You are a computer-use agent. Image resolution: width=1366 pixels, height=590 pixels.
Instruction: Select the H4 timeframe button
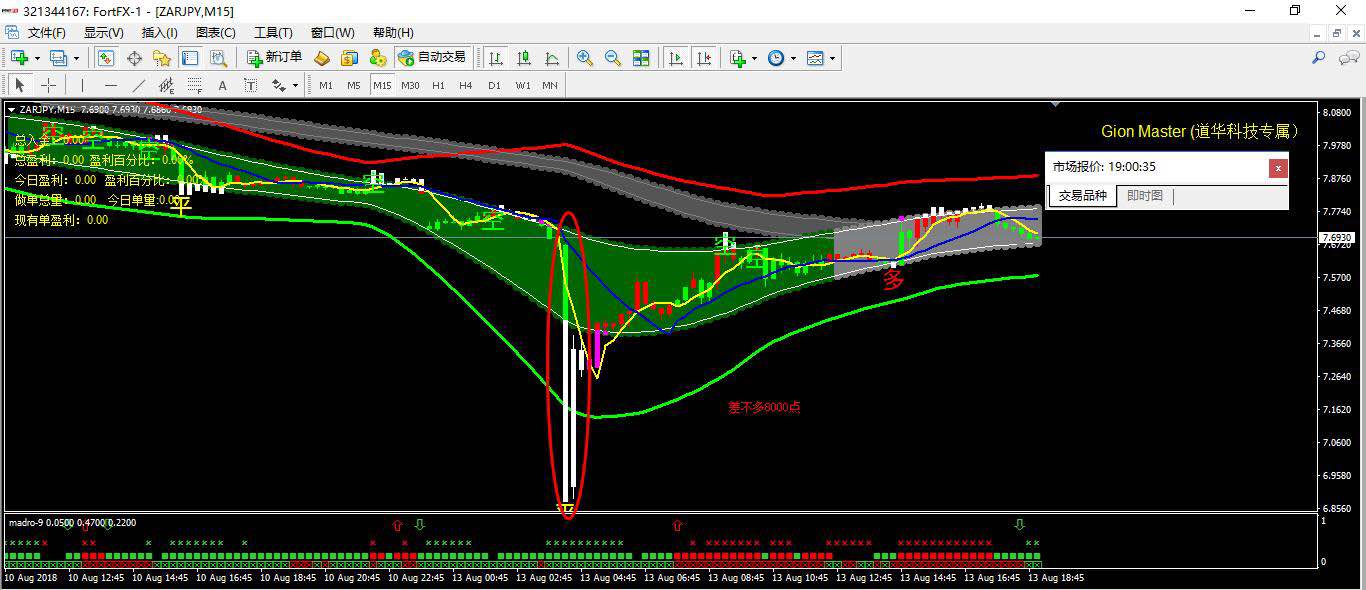tap(466, 85)
